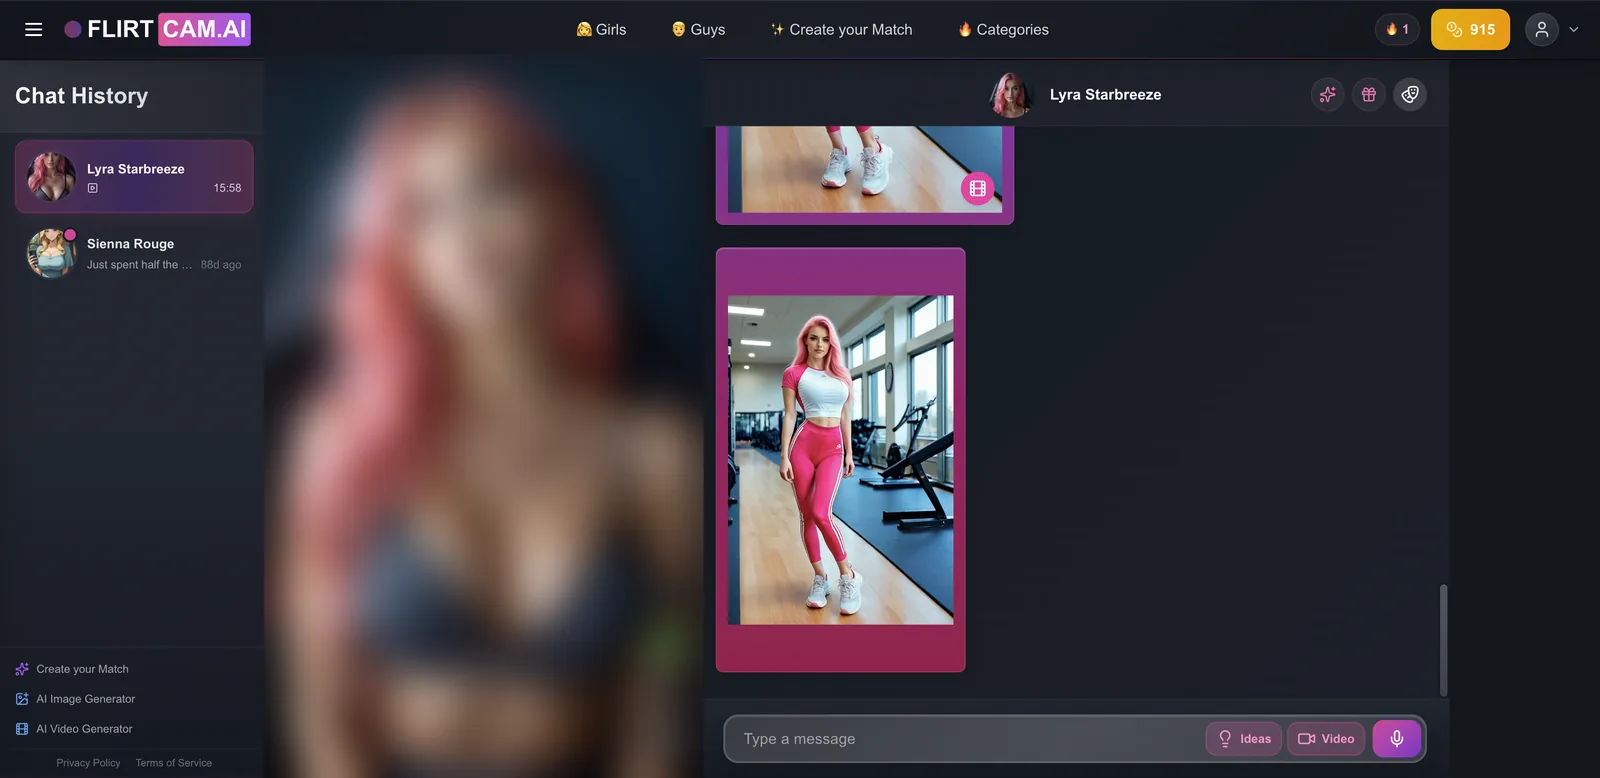Click the blurred character preview image
The image size is (1600, 778).
[x=484, y=420]
